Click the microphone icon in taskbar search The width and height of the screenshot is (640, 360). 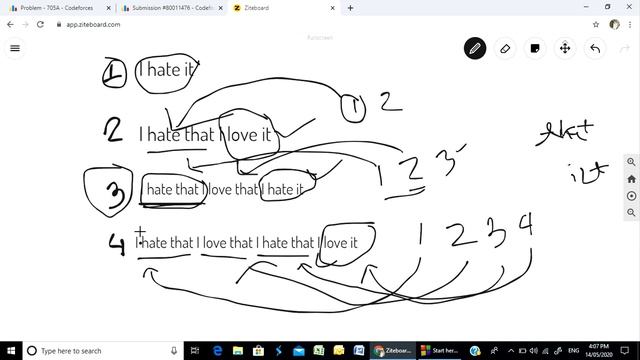[x=174, y=351]
